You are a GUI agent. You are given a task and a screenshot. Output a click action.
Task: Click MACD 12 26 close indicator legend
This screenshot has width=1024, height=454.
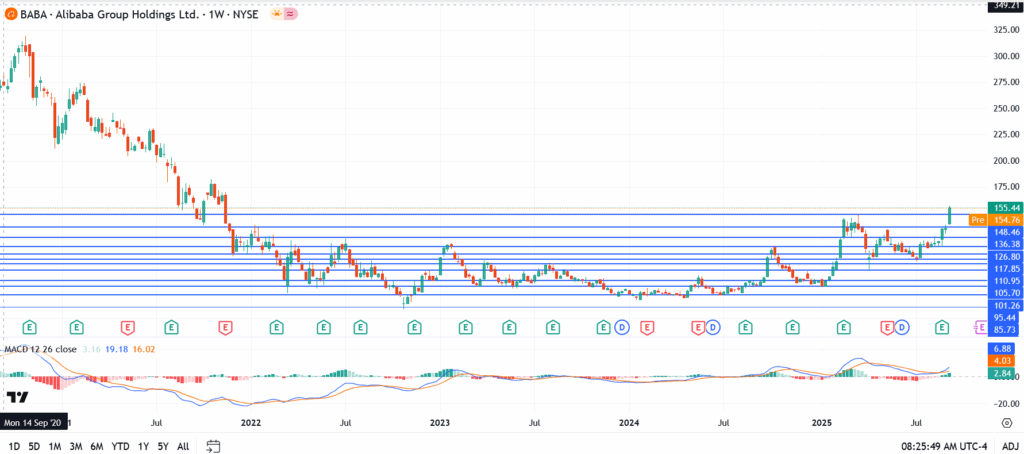coord(40,349)
